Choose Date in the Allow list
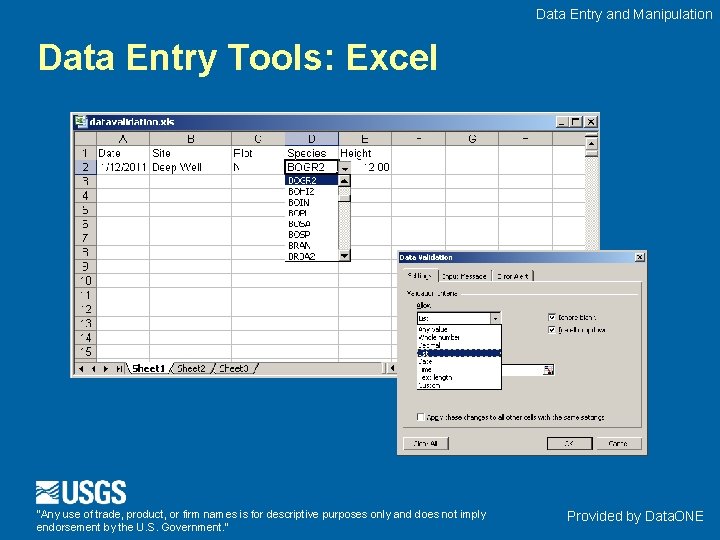720x540 pixels. (459, 361)
